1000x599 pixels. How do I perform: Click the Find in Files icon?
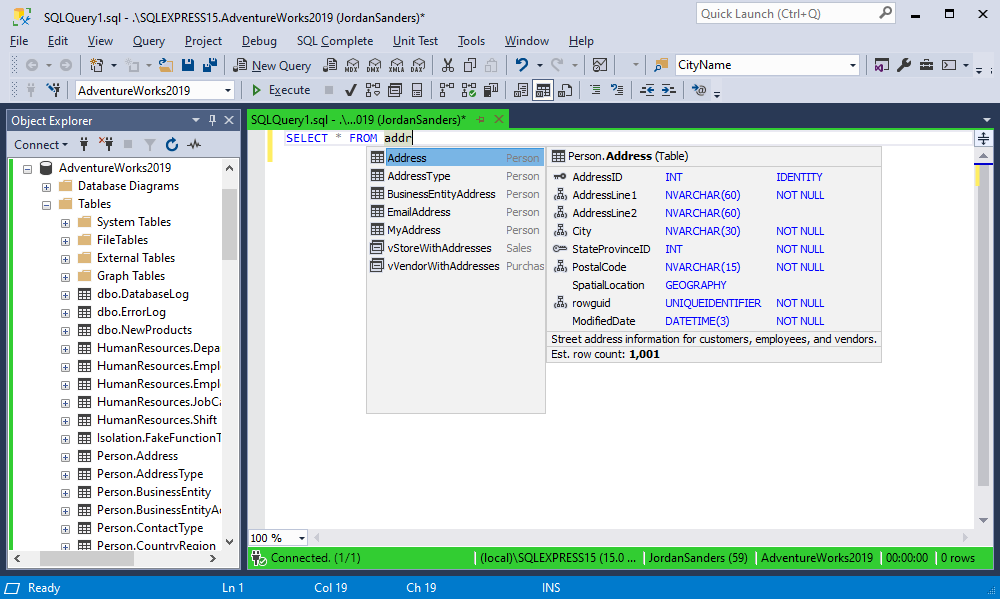[x=661, y=65]
